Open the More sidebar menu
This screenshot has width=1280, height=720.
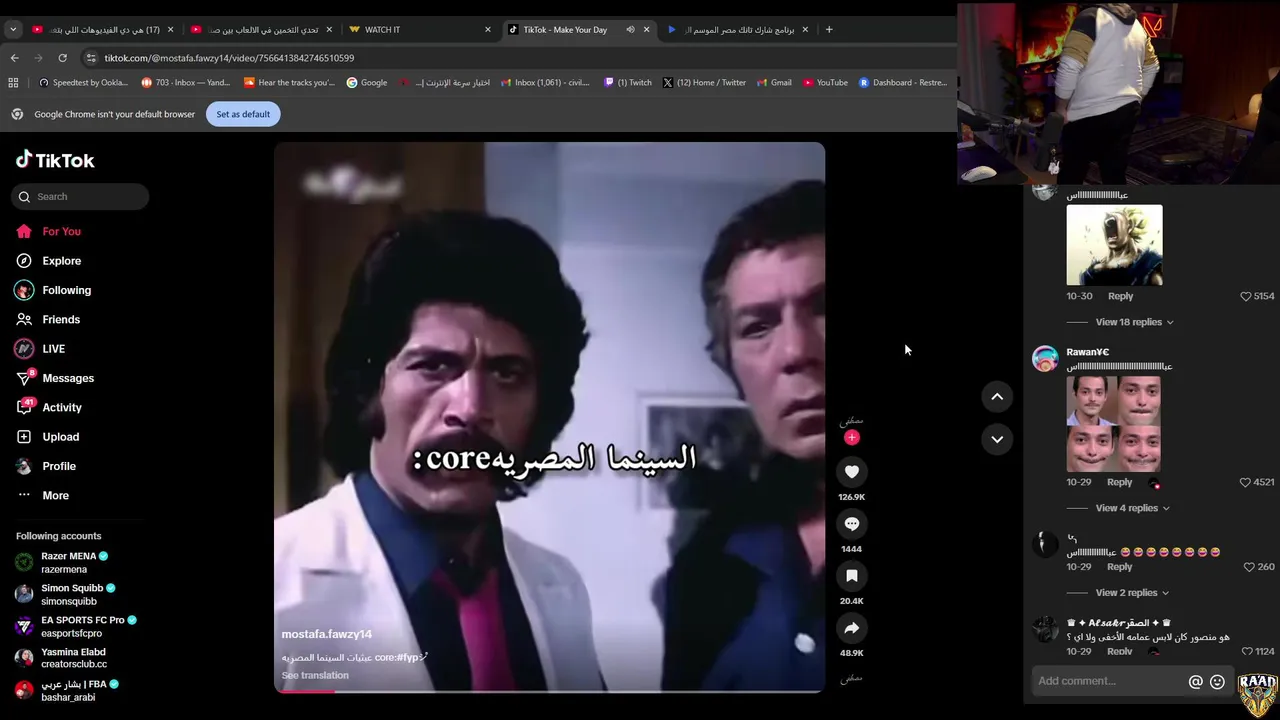43,496
